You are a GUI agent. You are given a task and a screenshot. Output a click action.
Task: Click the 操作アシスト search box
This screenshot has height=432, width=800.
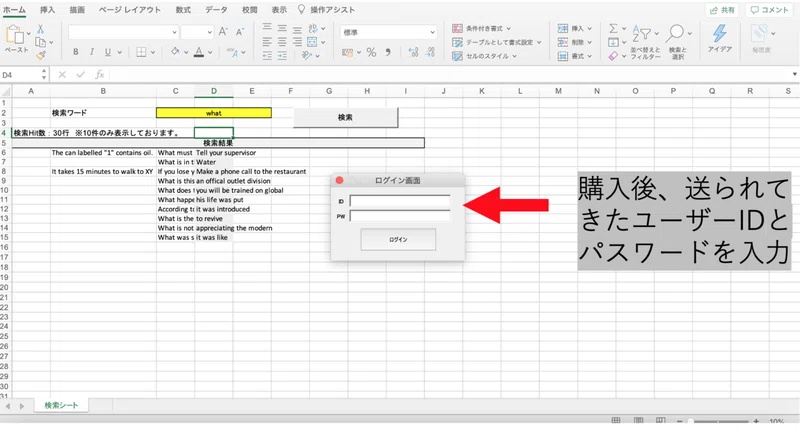(327, 10)
